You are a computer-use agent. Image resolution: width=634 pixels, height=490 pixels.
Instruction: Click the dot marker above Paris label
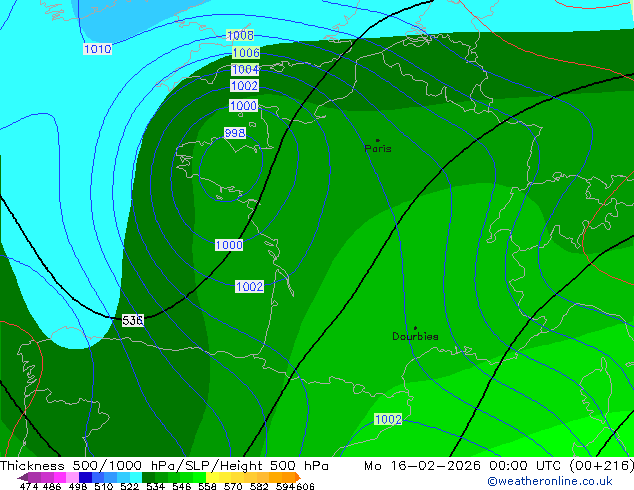coord(378,140)
